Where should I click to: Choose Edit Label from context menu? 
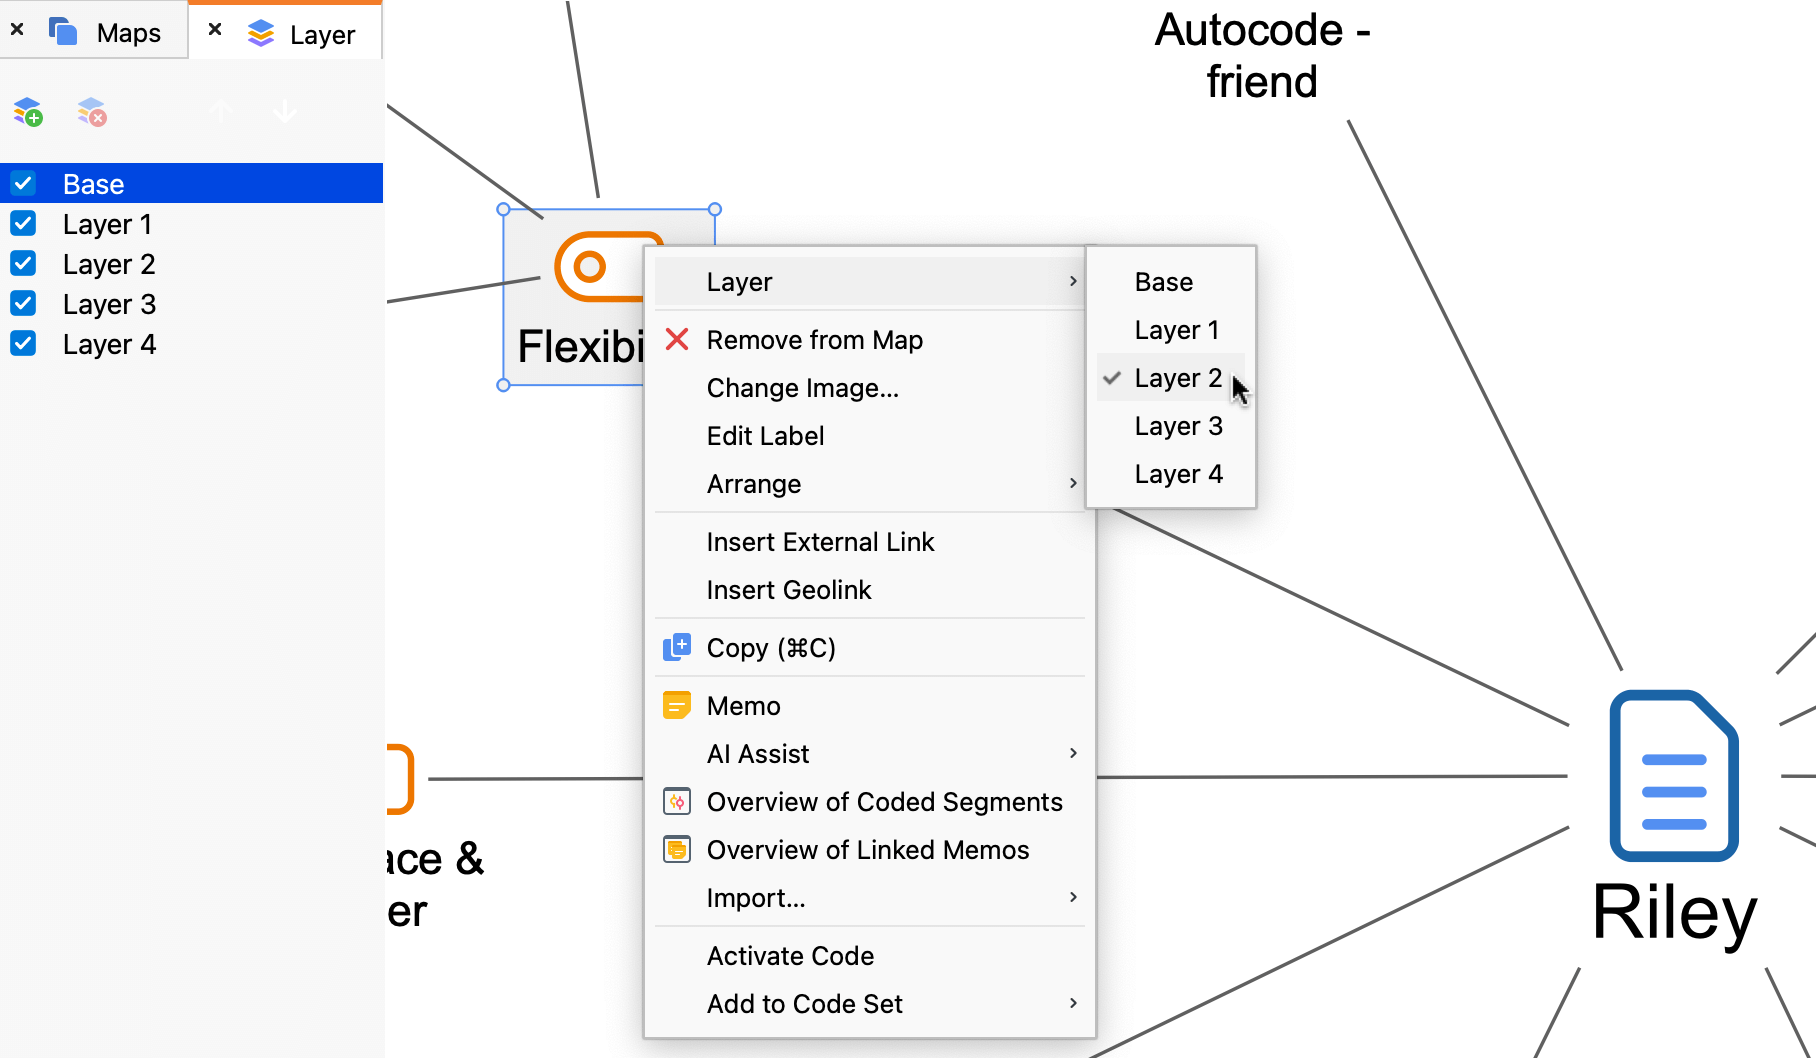click(869, 436)
